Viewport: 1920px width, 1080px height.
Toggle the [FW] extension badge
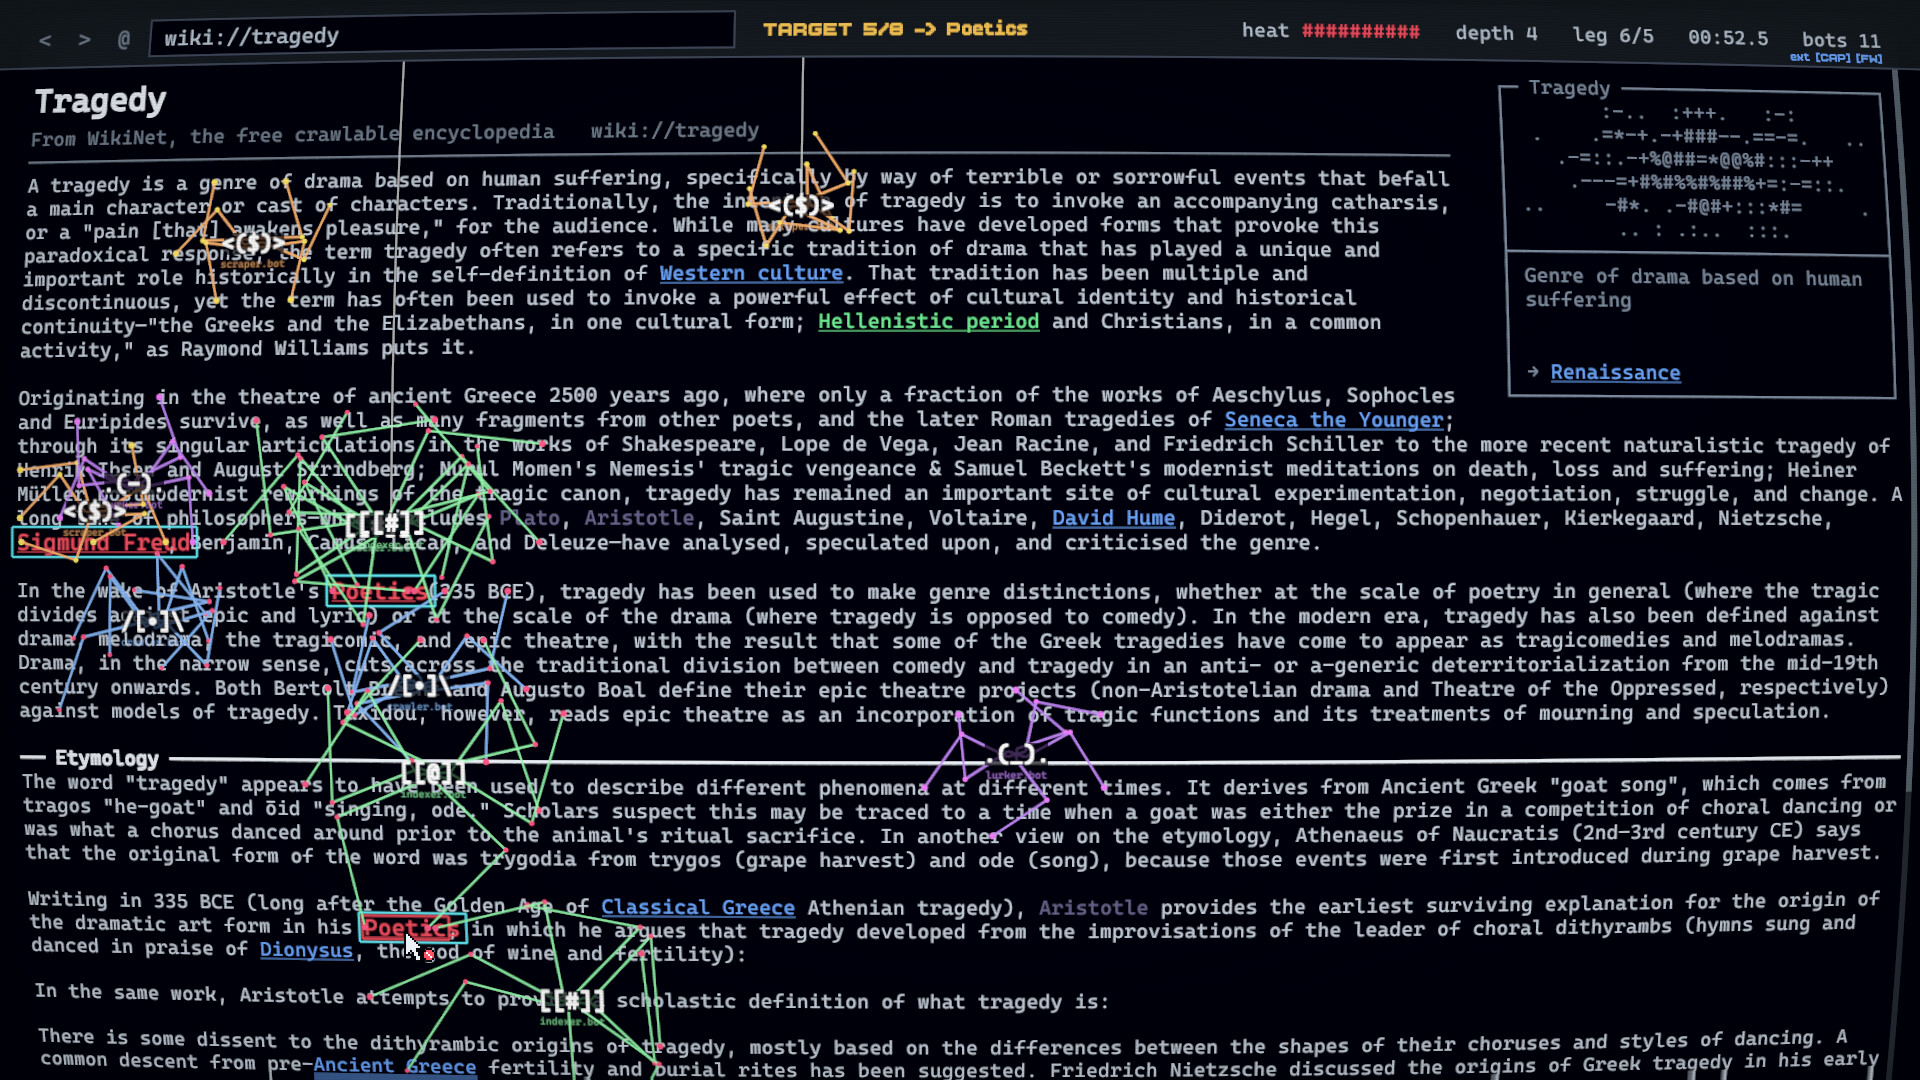(1869, 58)
